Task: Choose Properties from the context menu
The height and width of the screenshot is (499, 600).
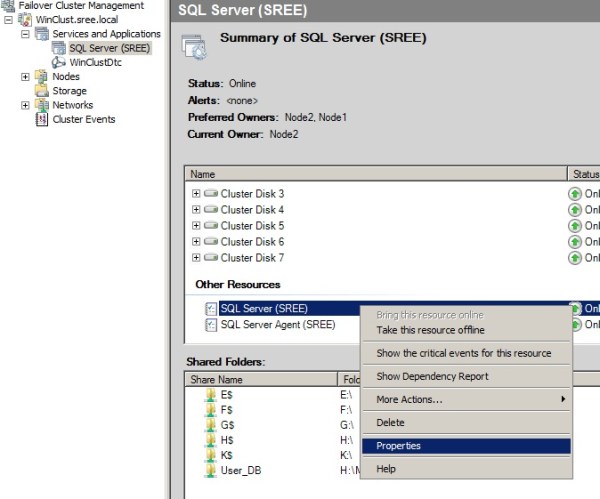Action: (x=398, y=446)
